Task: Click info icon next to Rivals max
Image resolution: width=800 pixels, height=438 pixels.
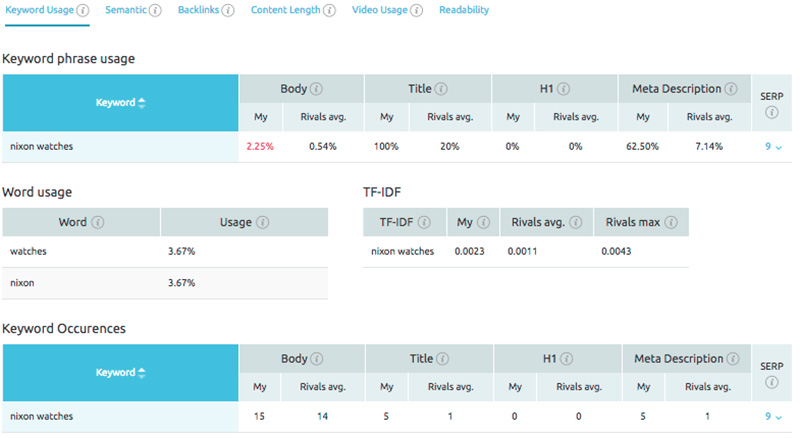Action: (671, 222)
